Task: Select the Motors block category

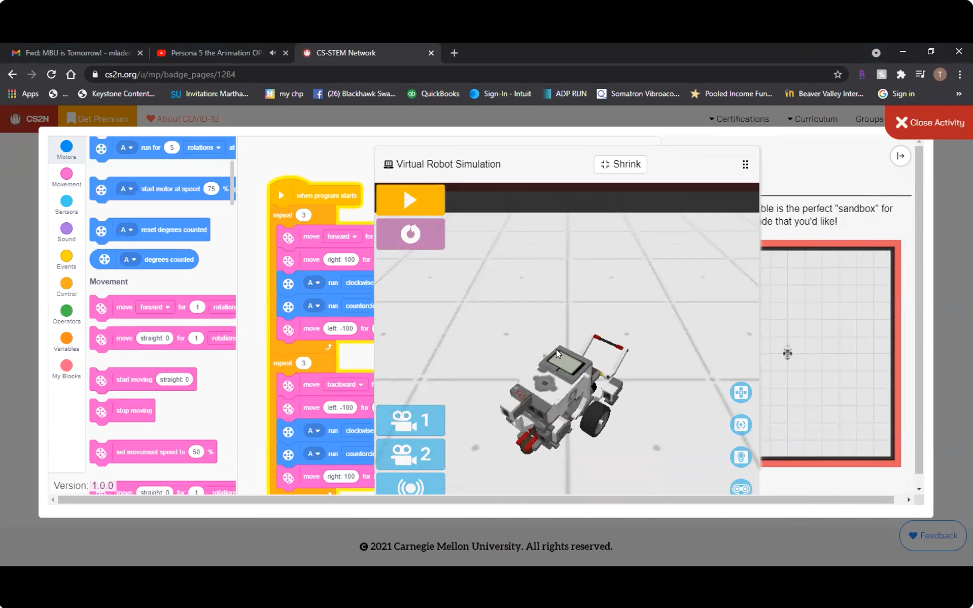Action: click(x=66, y=150)
